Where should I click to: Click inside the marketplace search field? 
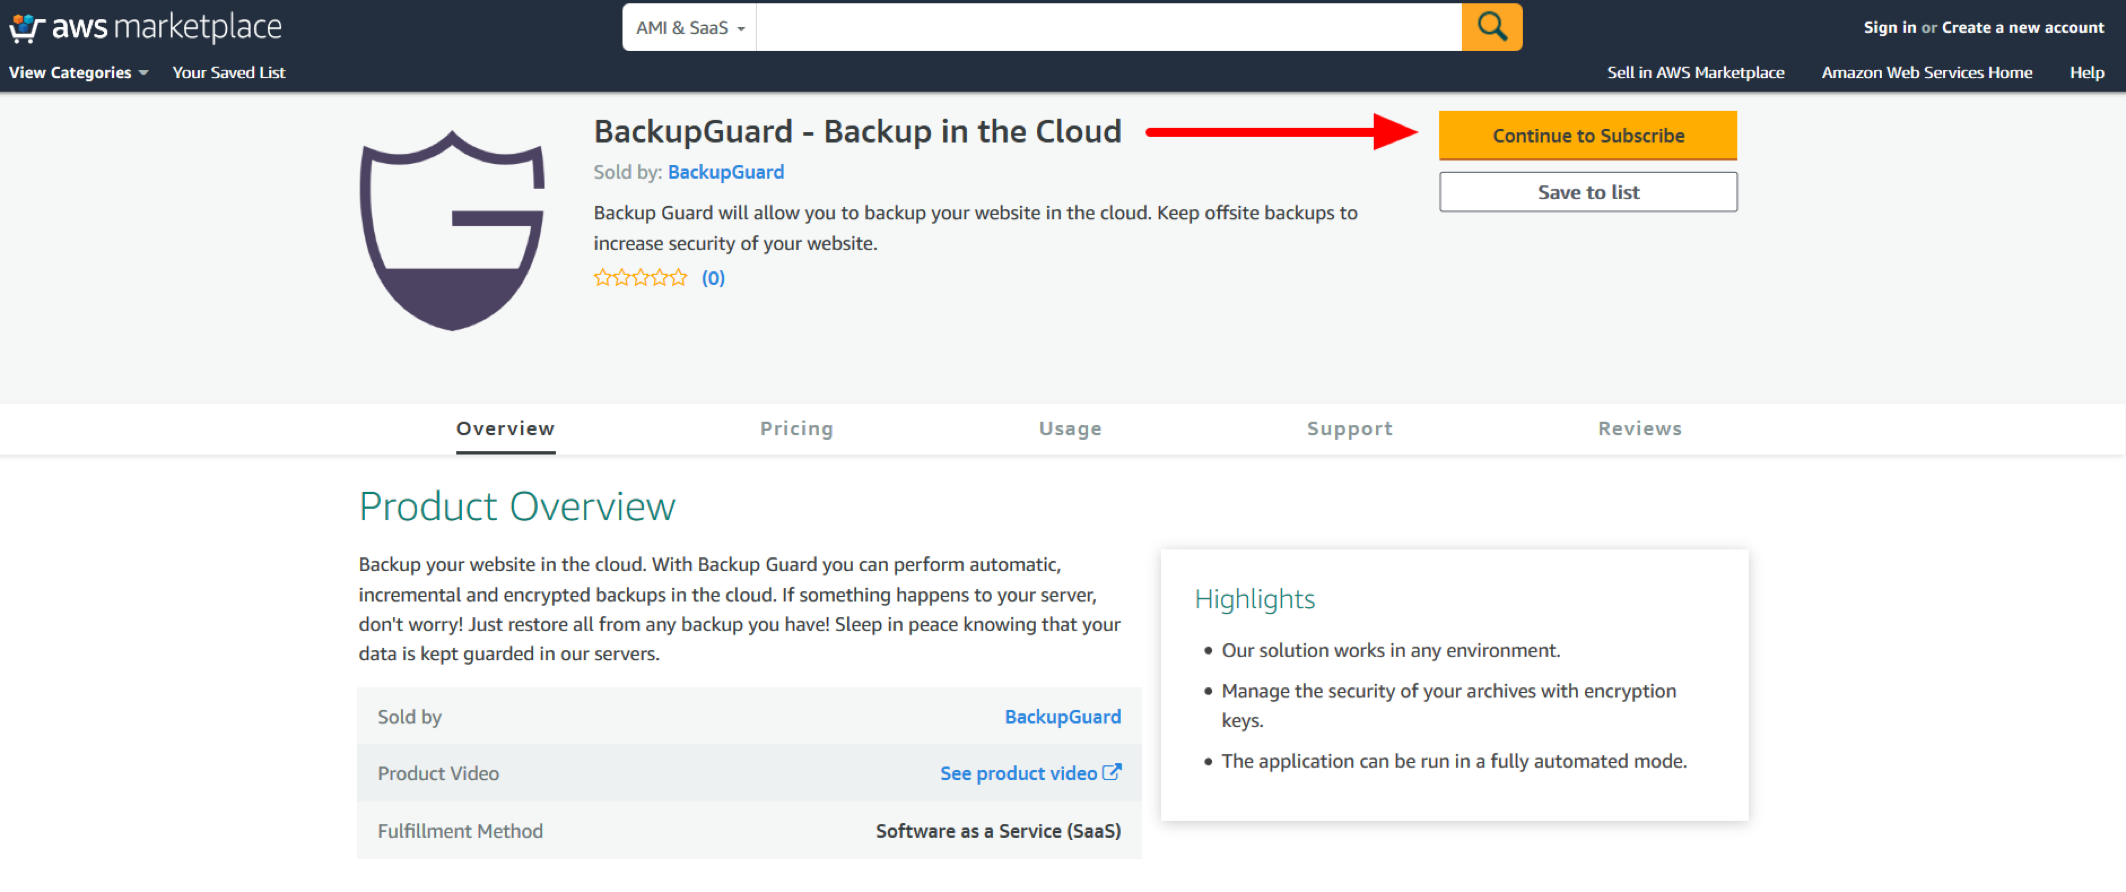tap(1109, 27)
